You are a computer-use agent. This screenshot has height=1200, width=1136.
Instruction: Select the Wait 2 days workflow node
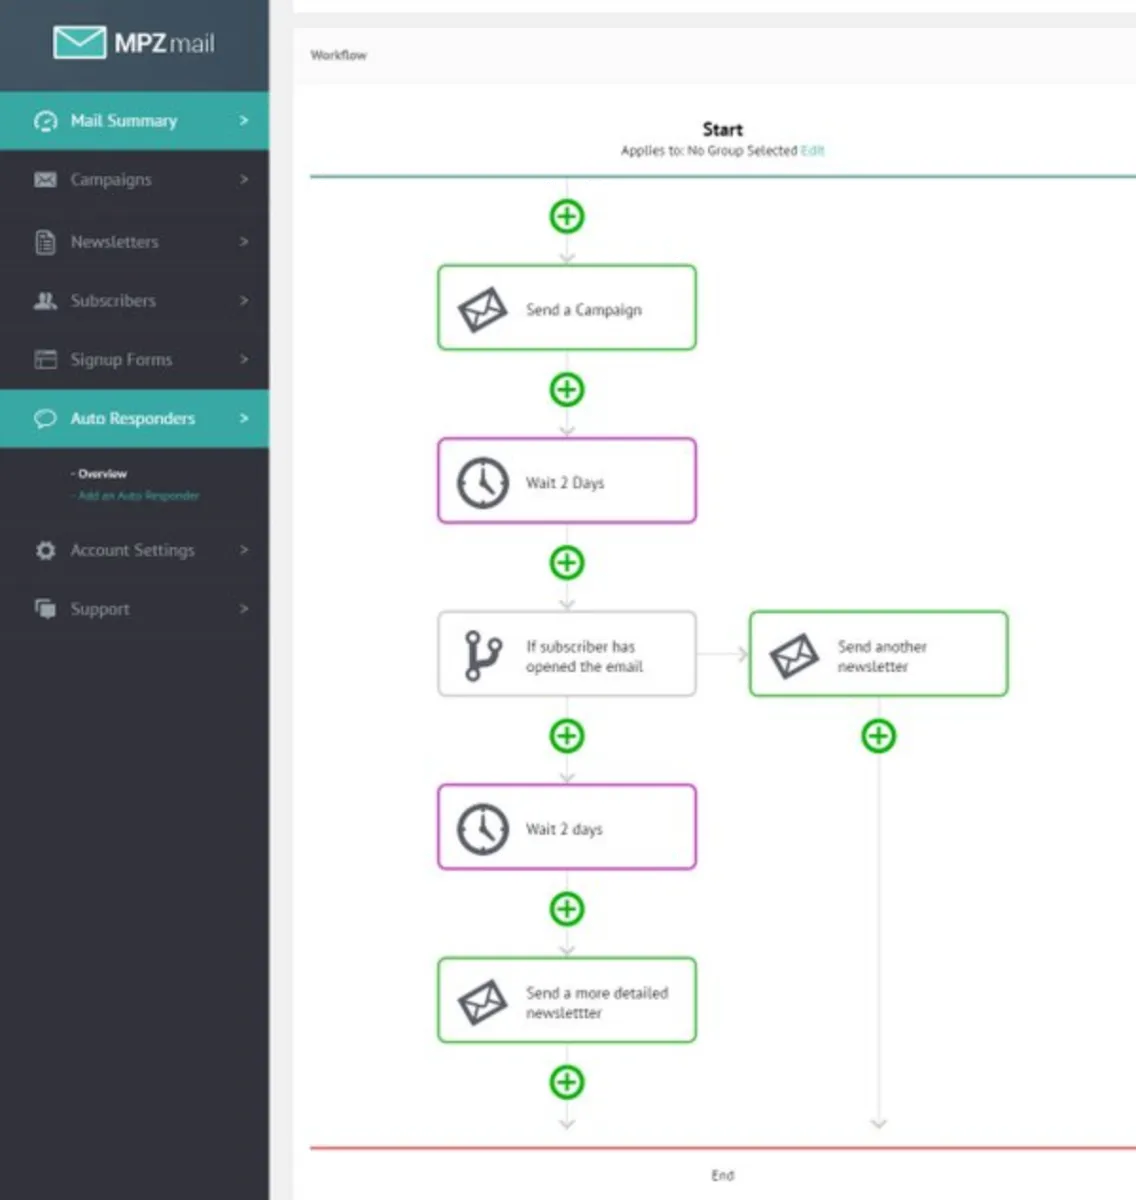[566, 827]
